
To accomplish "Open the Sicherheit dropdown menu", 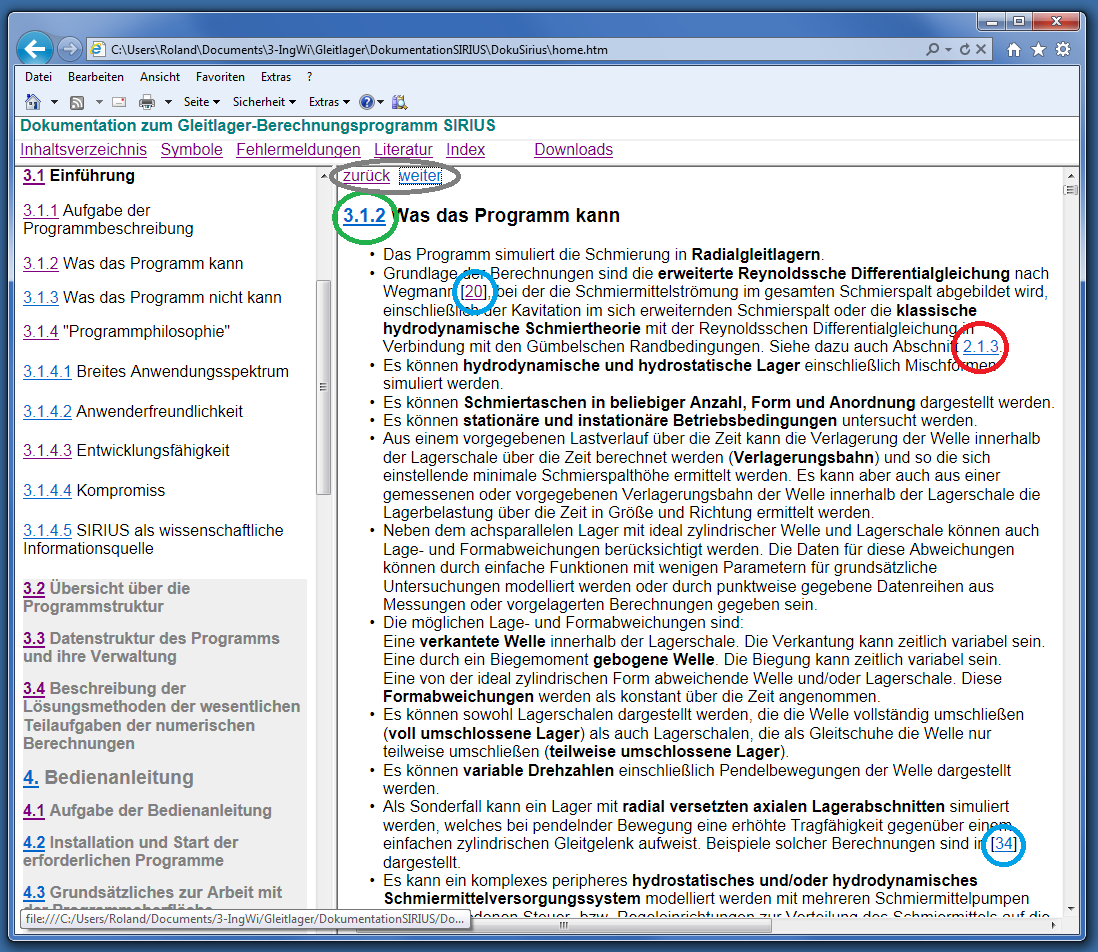I will coord(264,102).
